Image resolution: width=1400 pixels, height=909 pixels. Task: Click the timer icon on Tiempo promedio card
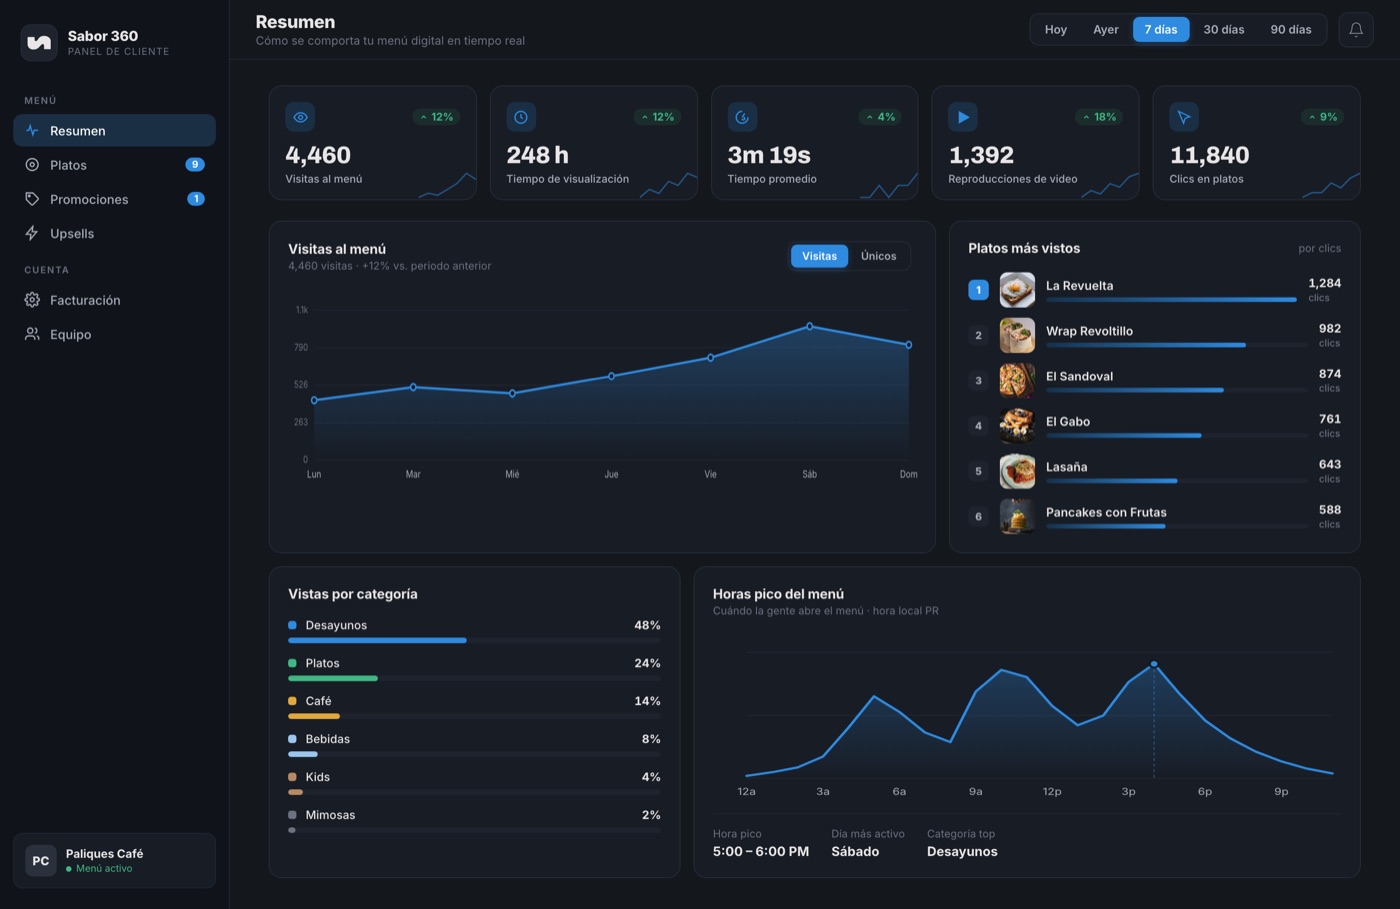pyautogui.click(x=742, y=117)
